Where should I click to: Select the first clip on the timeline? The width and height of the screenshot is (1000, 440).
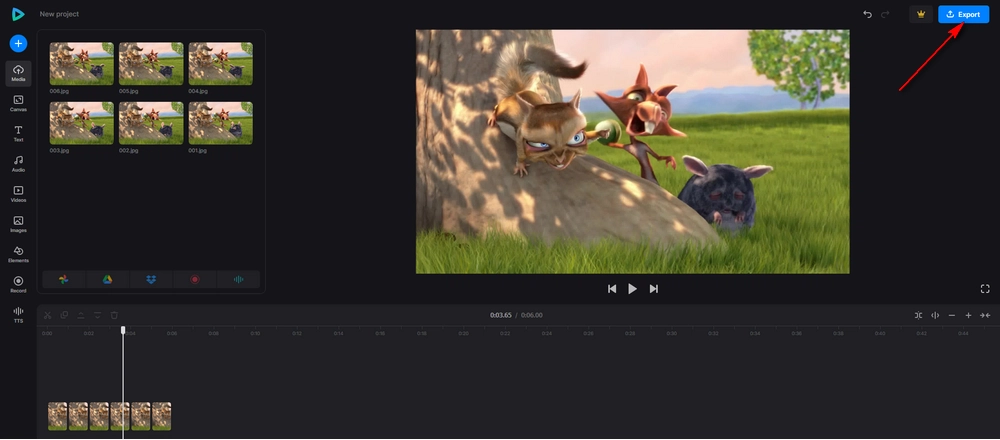(57, 416)
